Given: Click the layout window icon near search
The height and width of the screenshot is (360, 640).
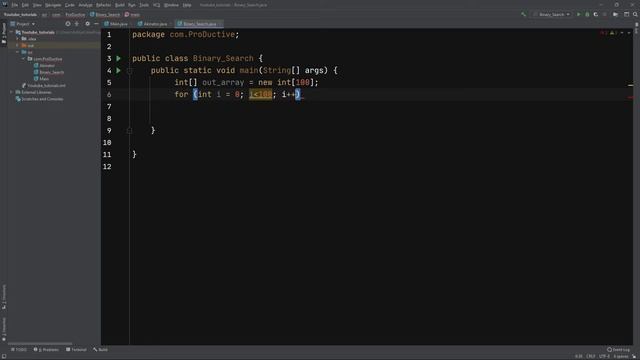Looking at the screenshot, I should coord(627,14).
